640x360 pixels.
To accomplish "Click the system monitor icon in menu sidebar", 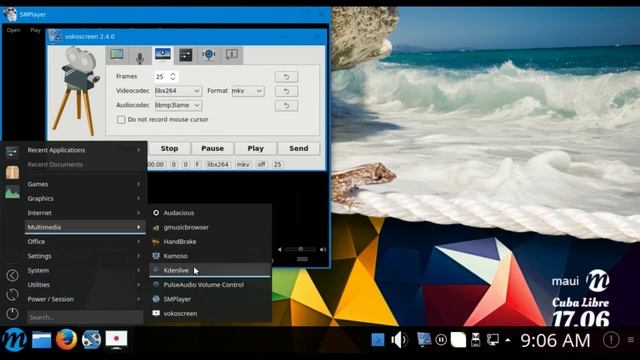I will 12,192.
